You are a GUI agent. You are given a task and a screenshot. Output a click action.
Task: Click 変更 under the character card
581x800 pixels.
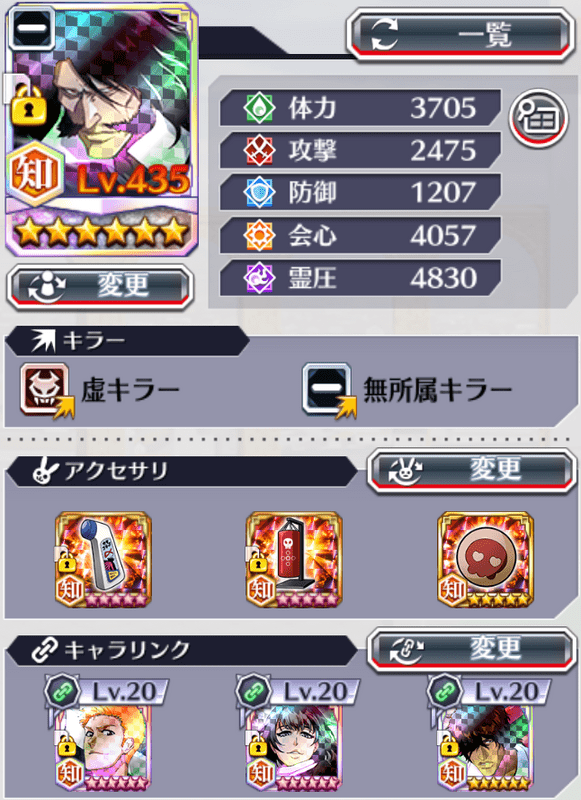coord(100,286)
